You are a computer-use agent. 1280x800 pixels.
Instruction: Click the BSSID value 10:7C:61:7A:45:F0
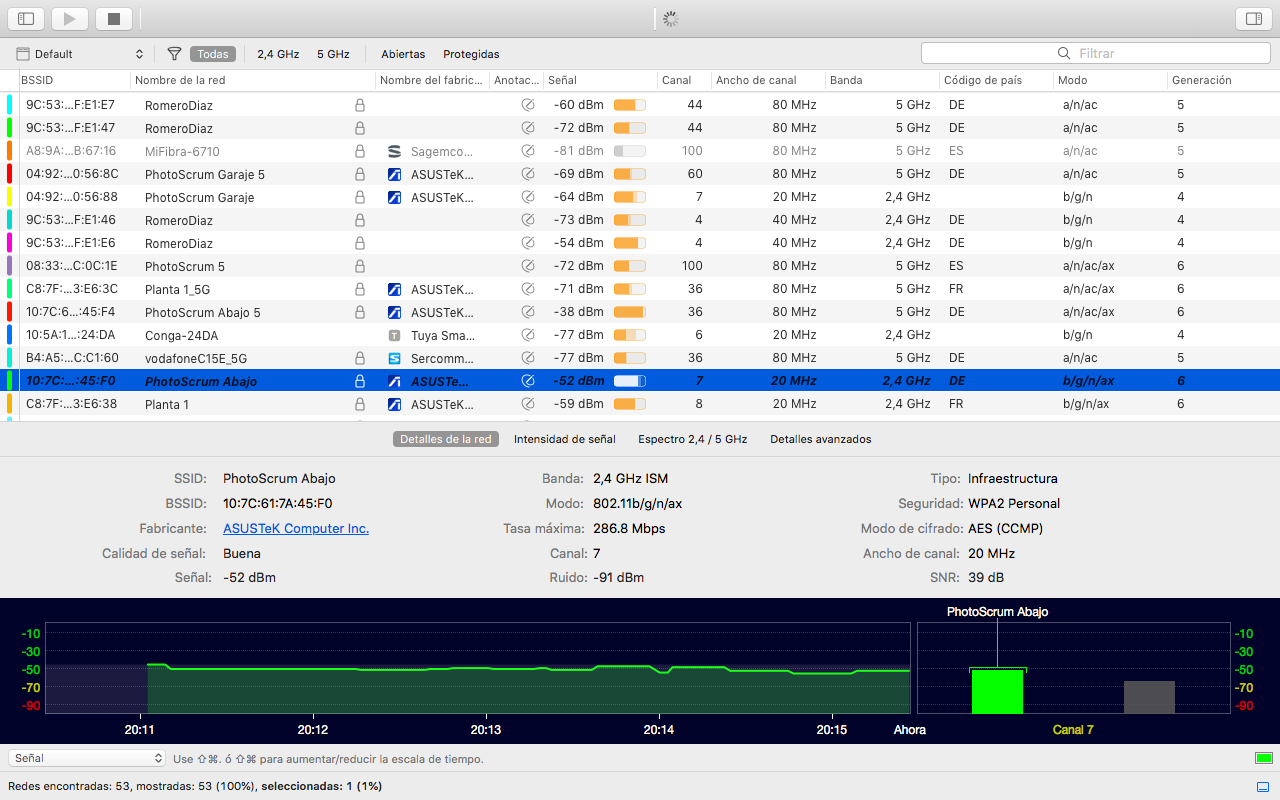click(x=278, y=503)
